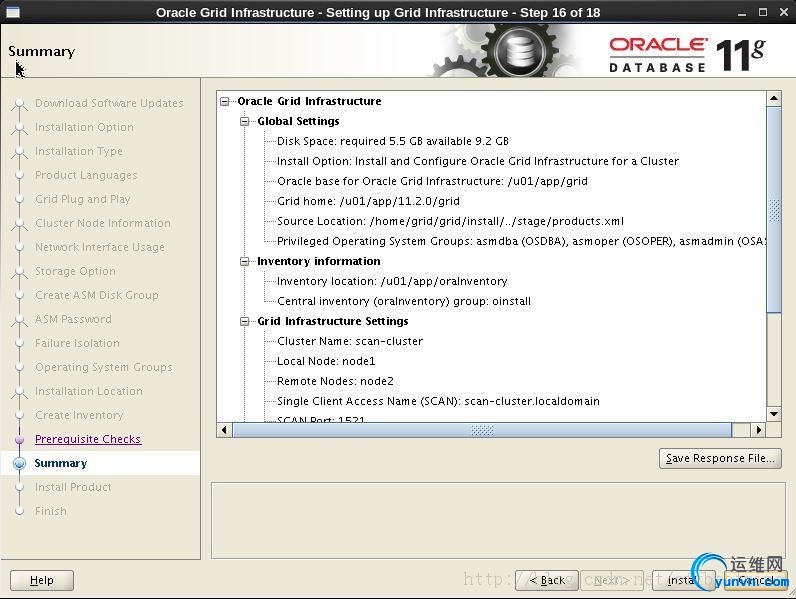796x599 pixels.
Task: Click the window menu icon in title bar
Action: coord(13,12)
